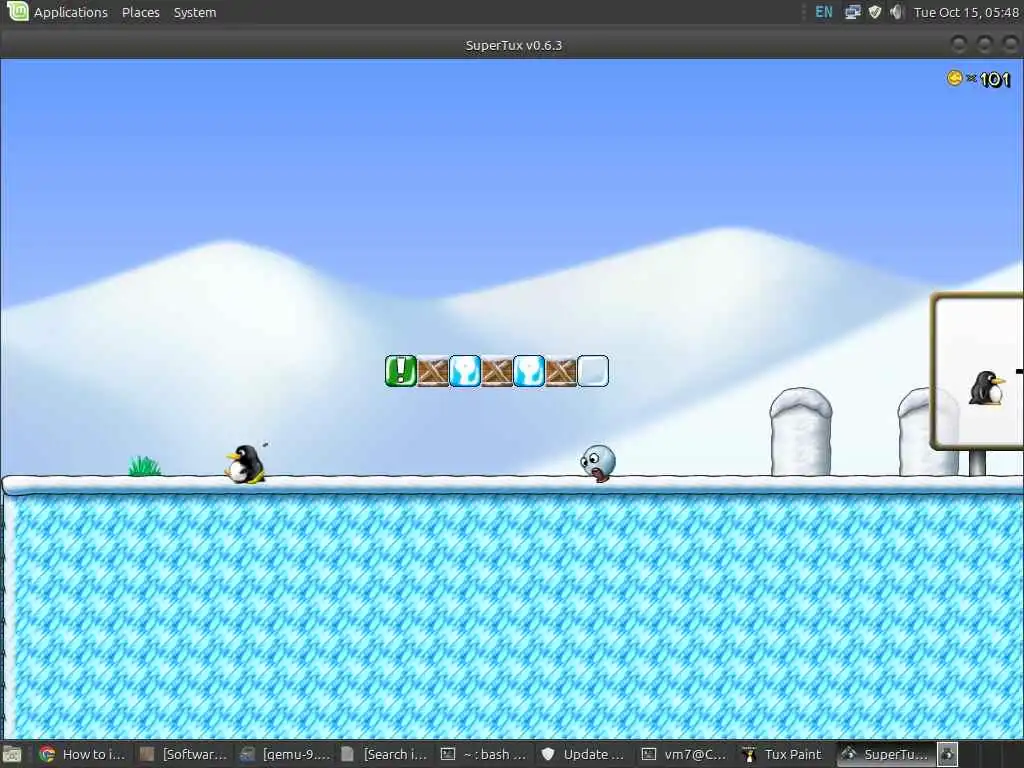
Task: Click the coin count value 101
Action: click(995, 80)
